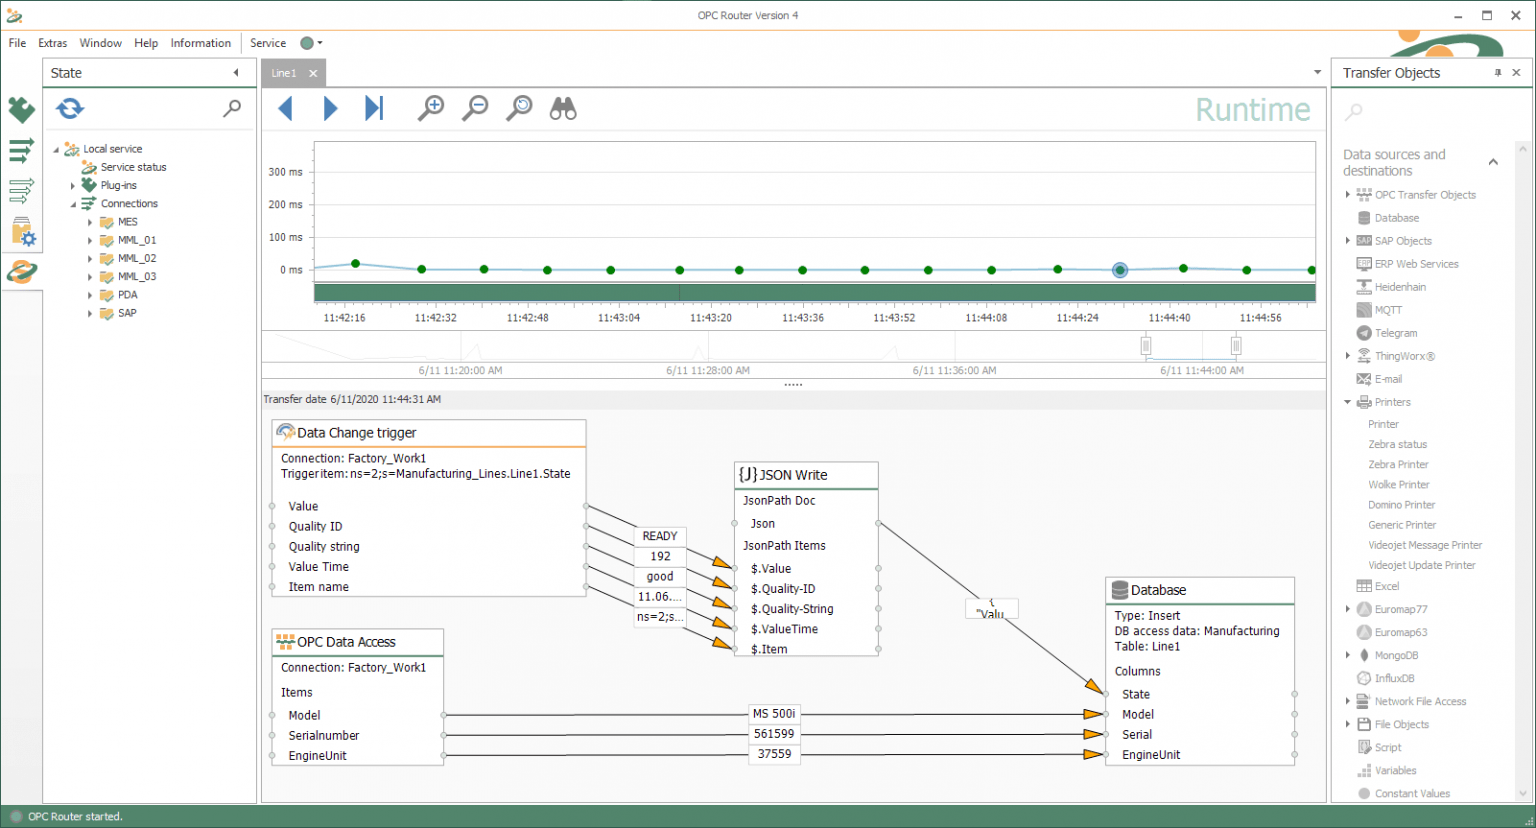
Task: Click the blue back arrow in toolbar
Action: (286, 108)
